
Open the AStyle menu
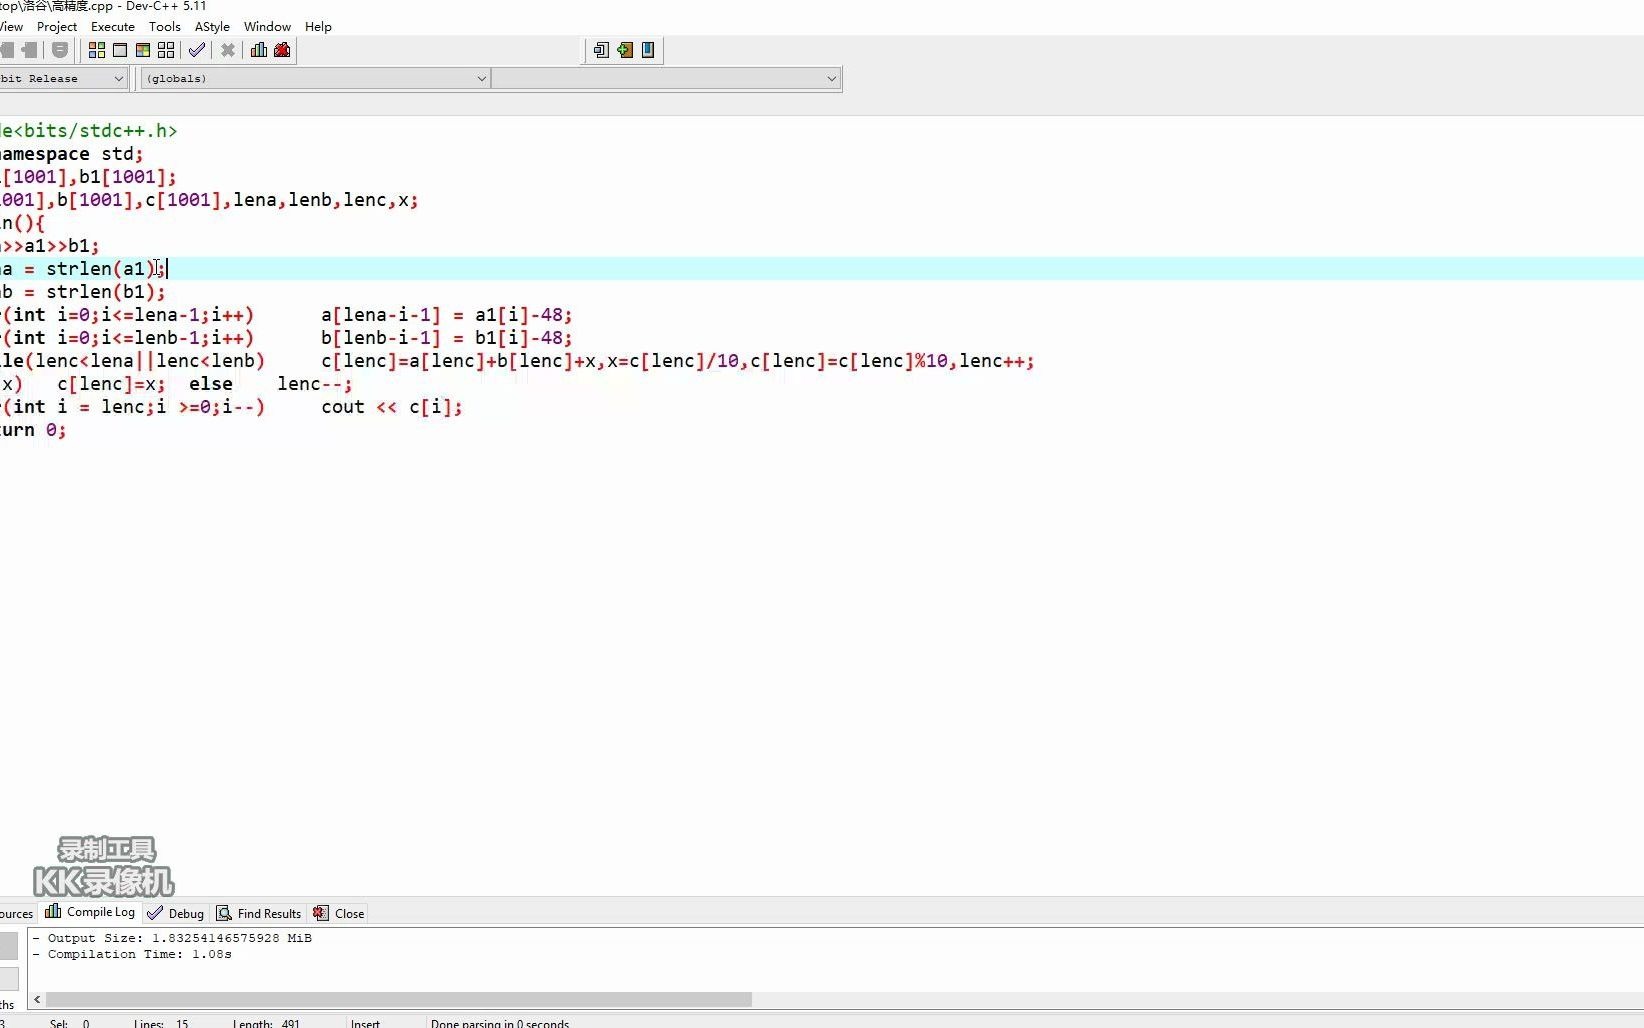point(212,27)
